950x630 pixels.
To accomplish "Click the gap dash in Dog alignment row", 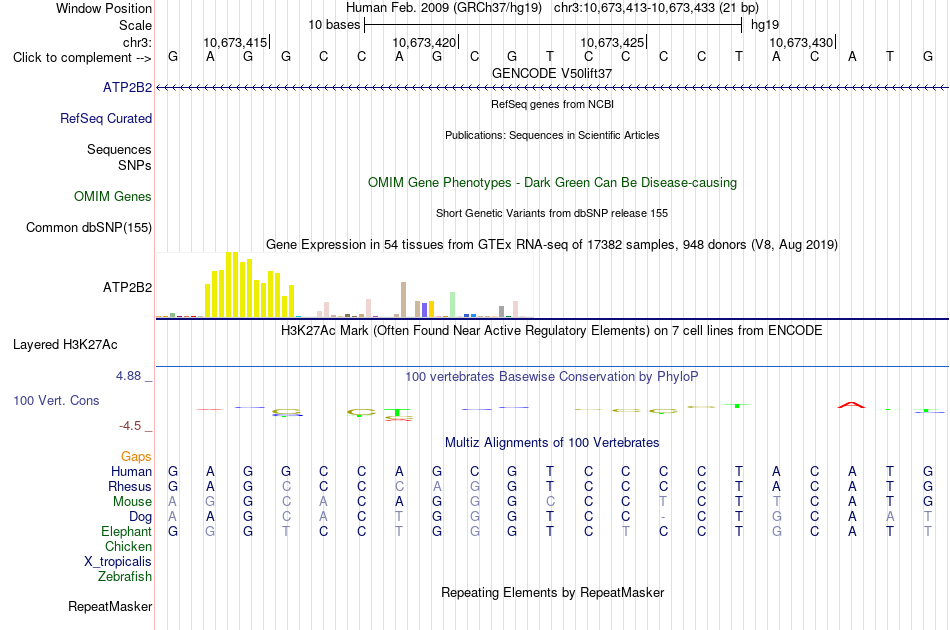I will tap(663, 517).
